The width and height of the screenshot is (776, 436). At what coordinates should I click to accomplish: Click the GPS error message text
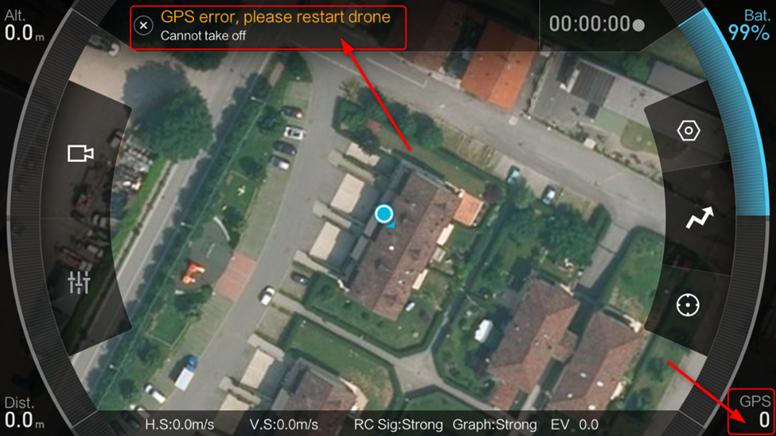[275, 17]
